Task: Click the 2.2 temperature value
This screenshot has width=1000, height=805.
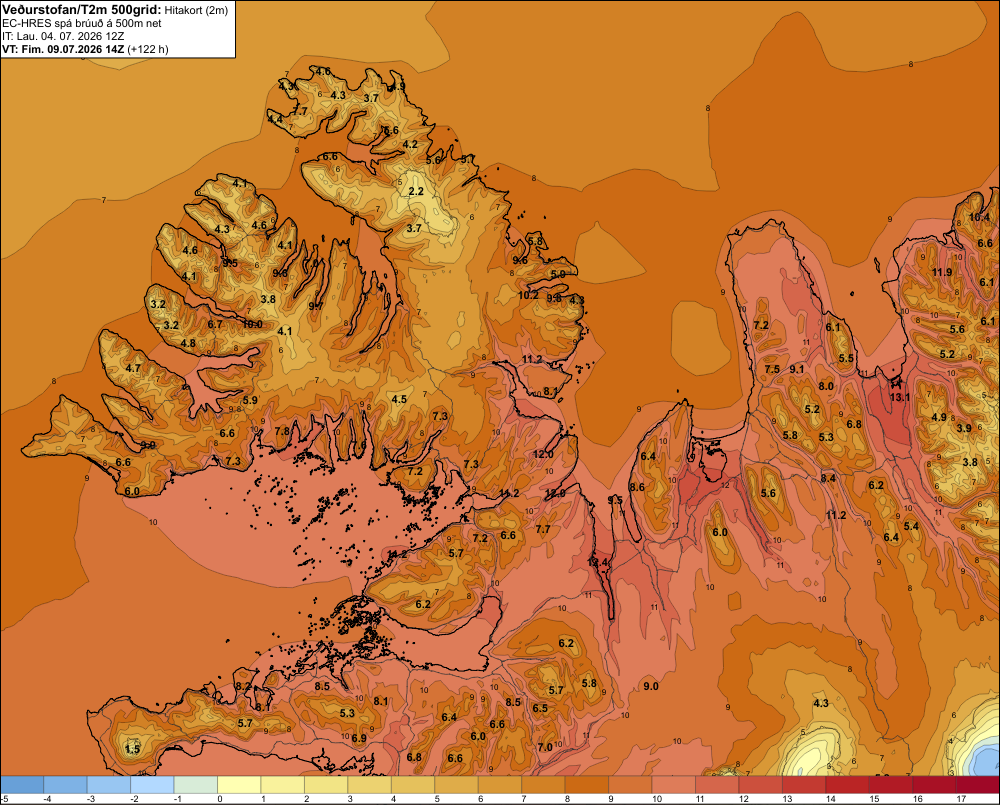Action: click(416, 191)
